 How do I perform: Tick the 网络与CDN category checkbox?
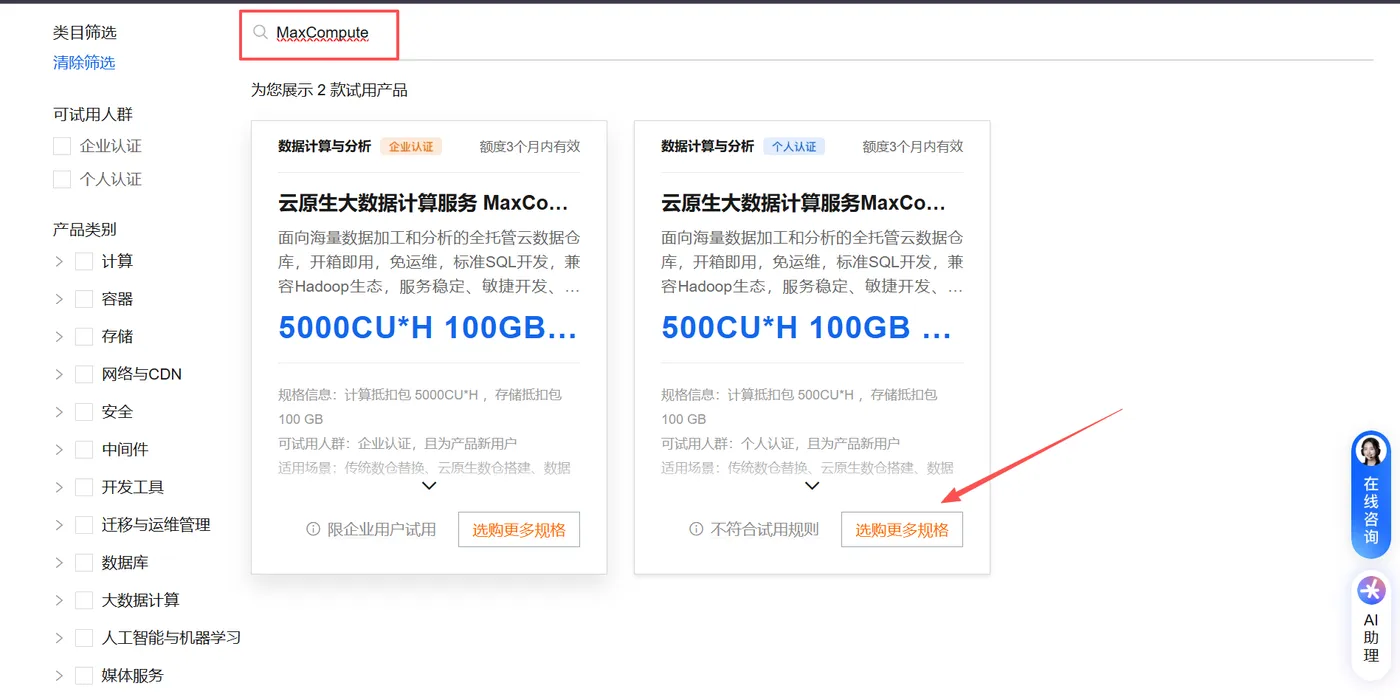[x=84, y=374]
